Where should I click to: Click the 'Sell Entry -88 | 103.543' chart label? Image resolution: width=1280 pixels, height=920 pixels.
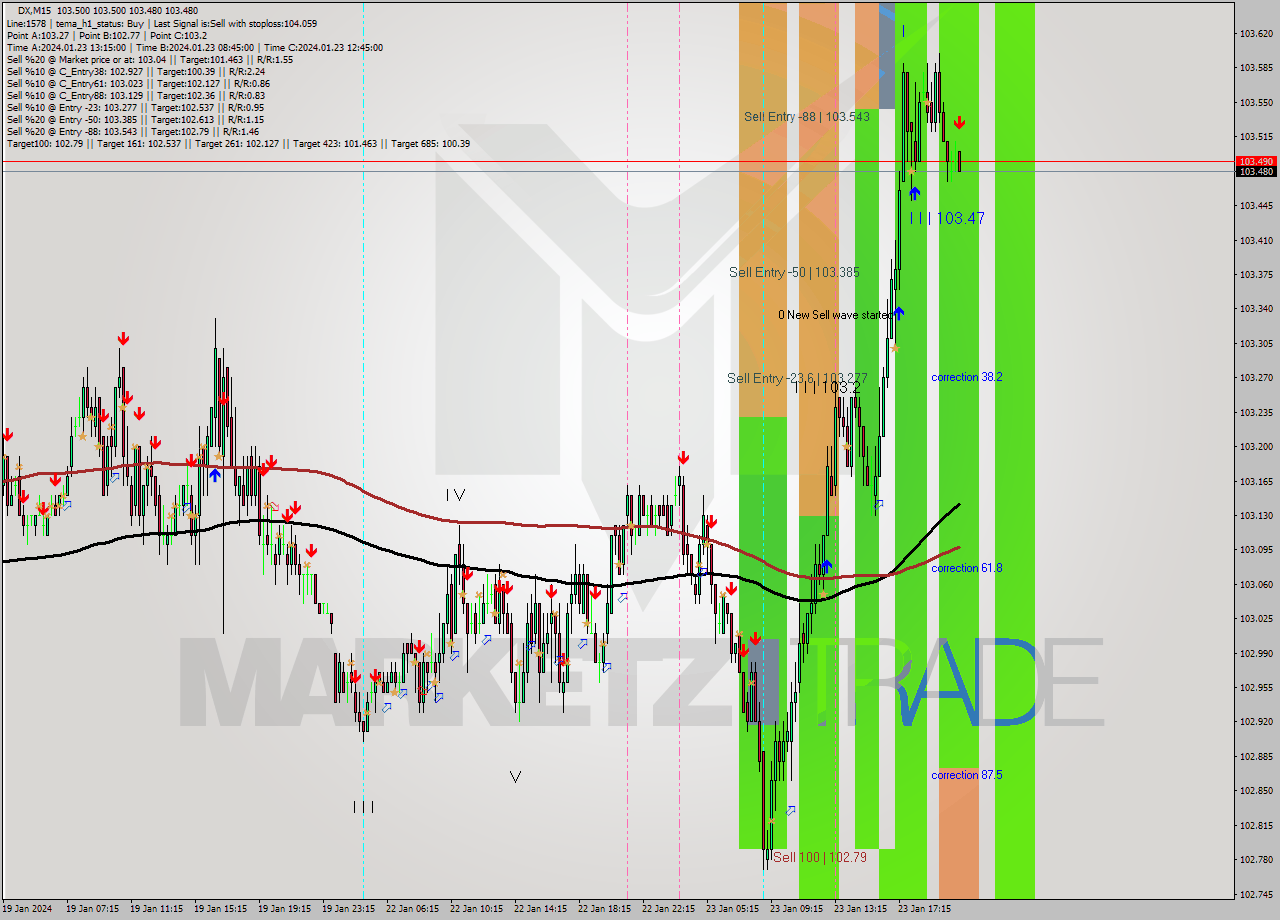click(x=806, y=117)
